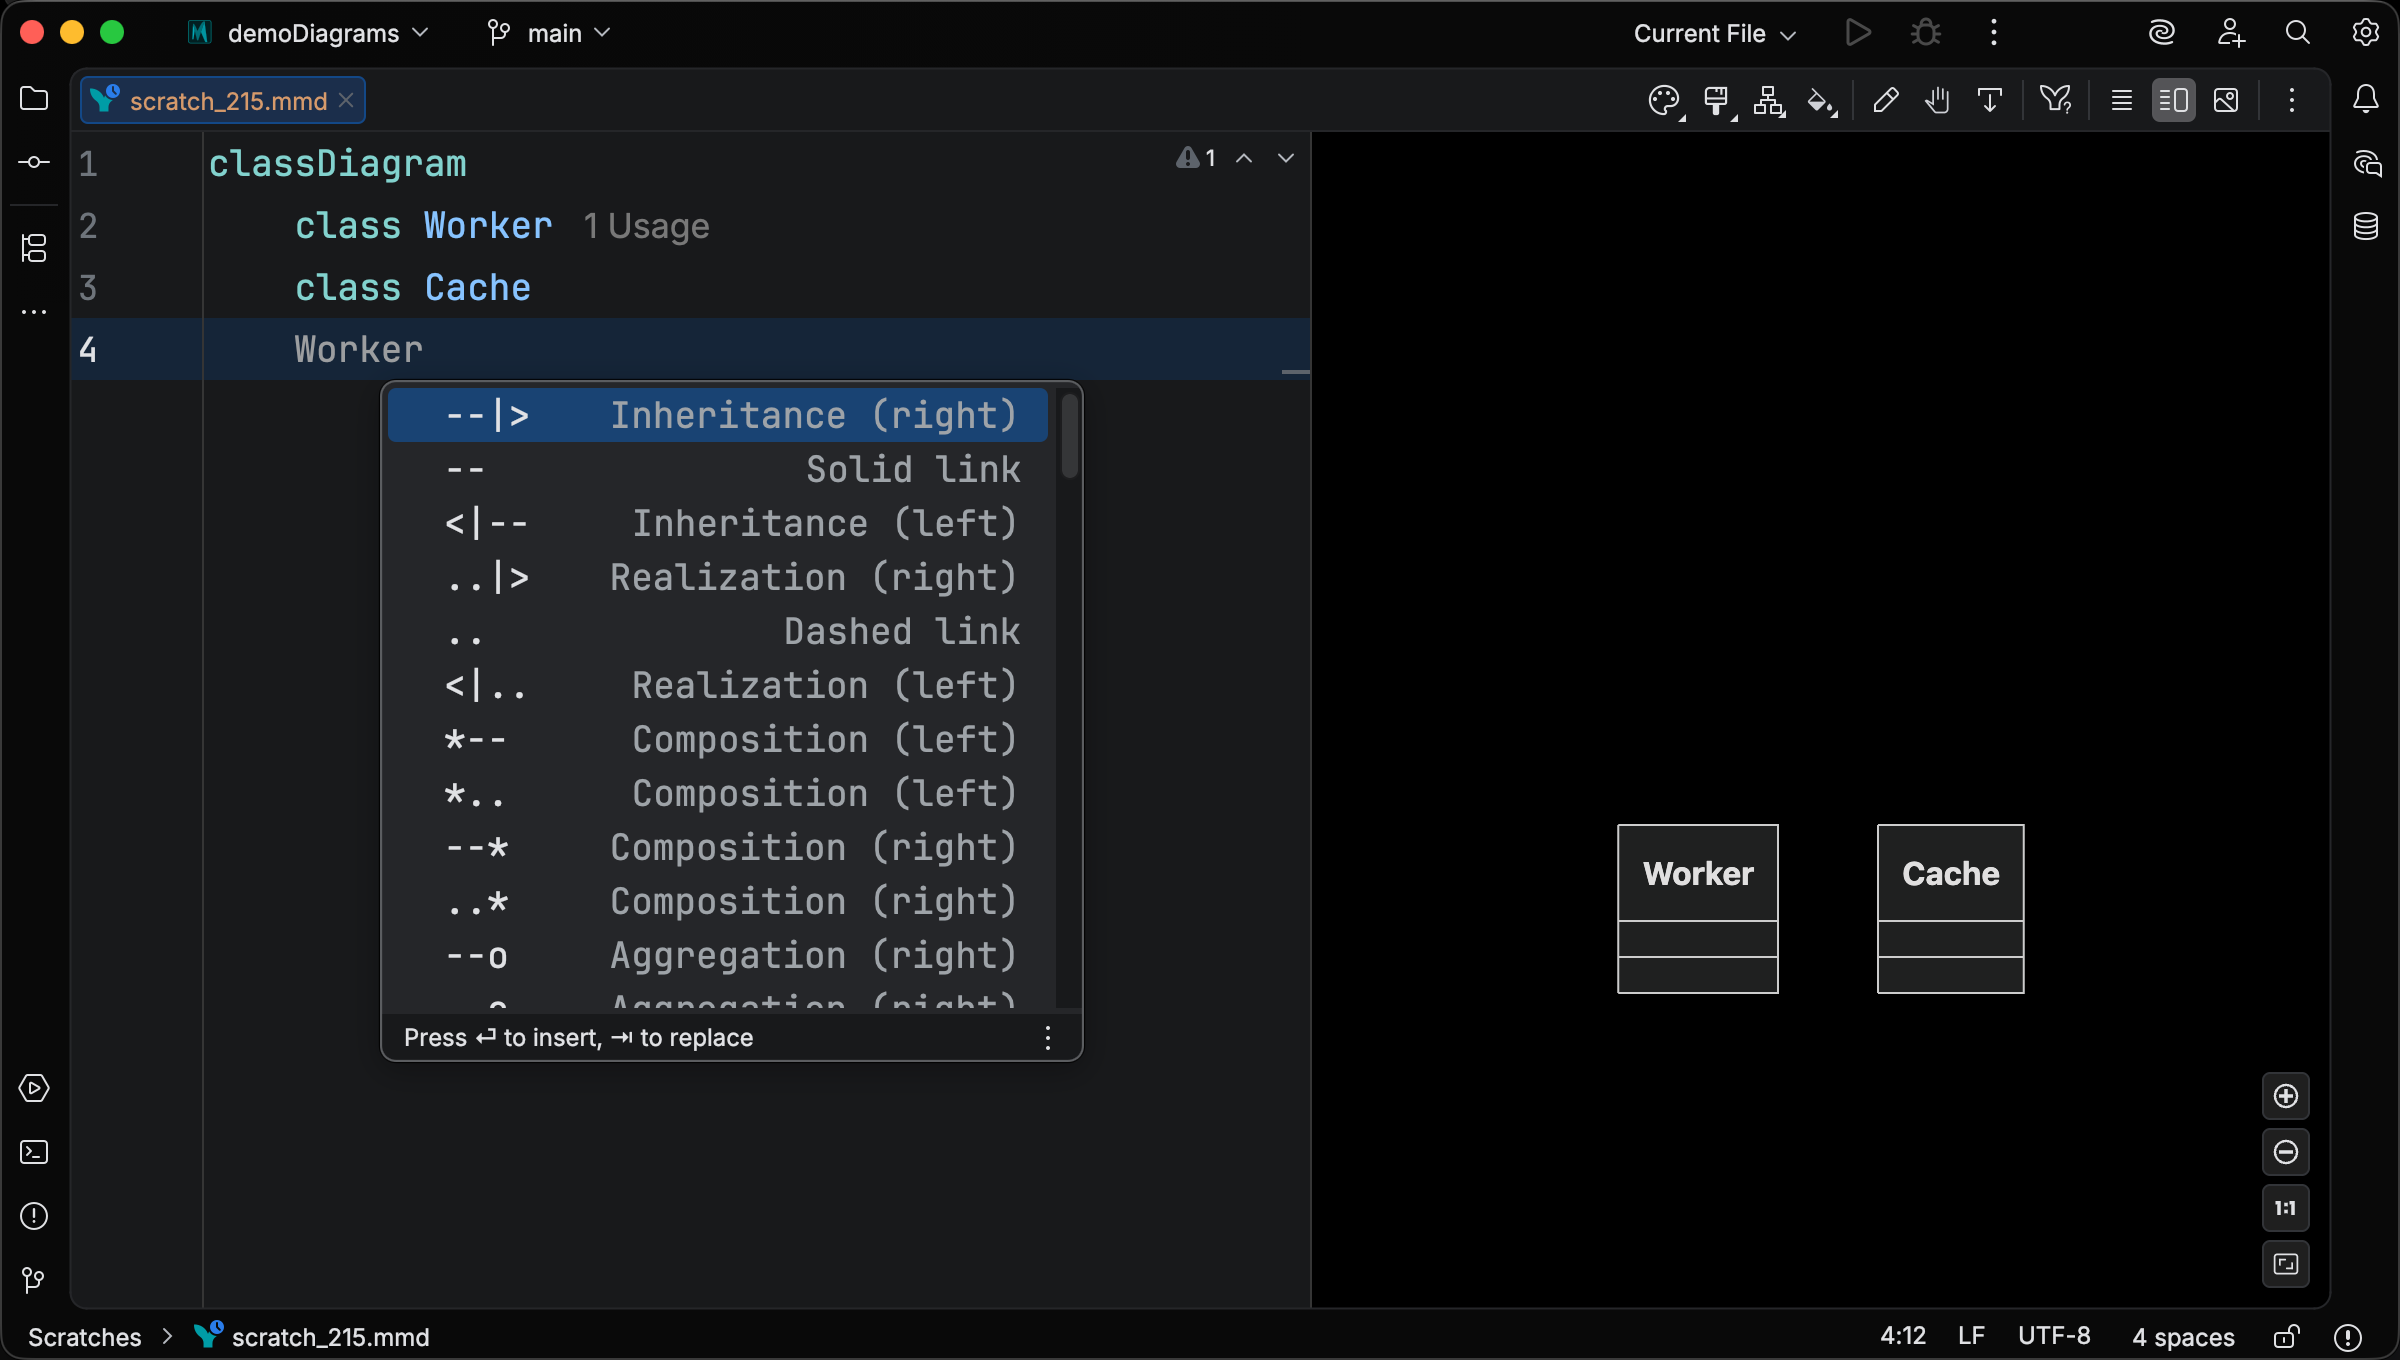Click the diagram layout hierarchy icon

1769,101
